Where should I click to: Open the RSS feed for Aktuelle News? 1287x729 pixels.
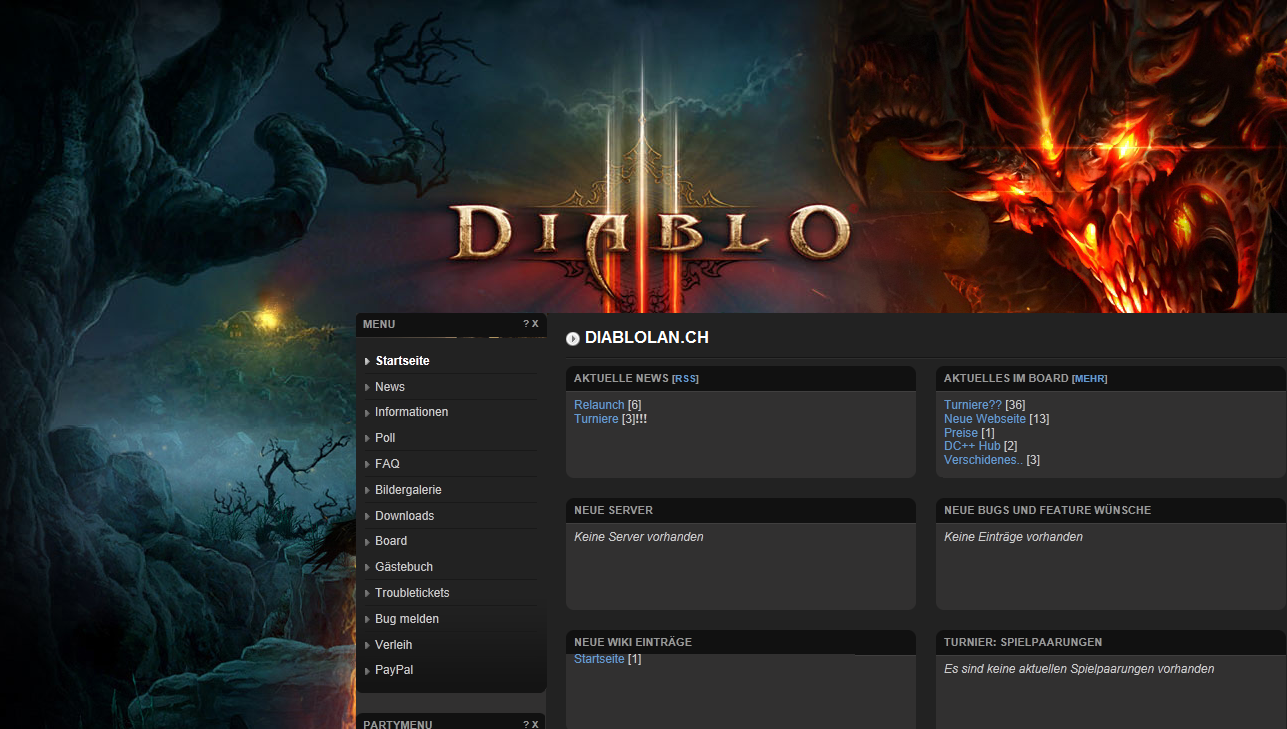pos(685,379)
